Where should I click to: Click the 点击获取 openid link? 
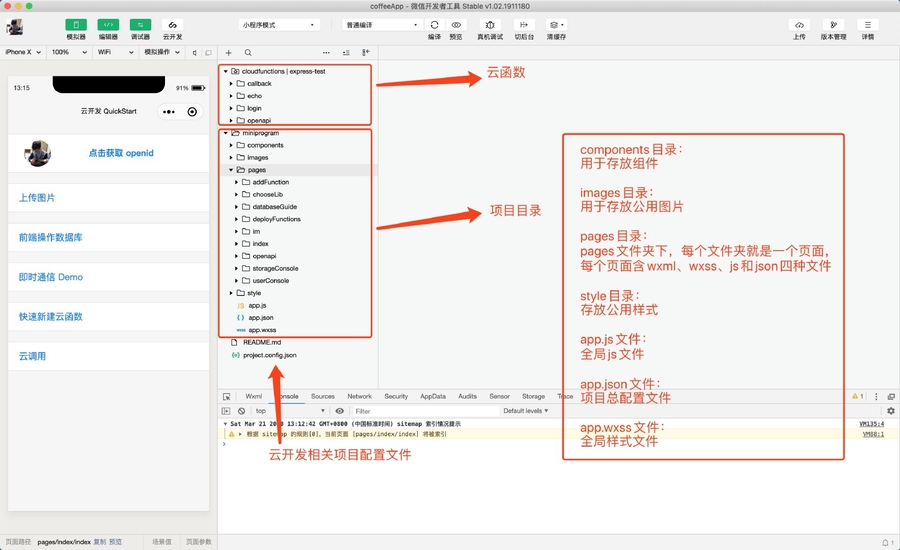click(x=121, y=153)
